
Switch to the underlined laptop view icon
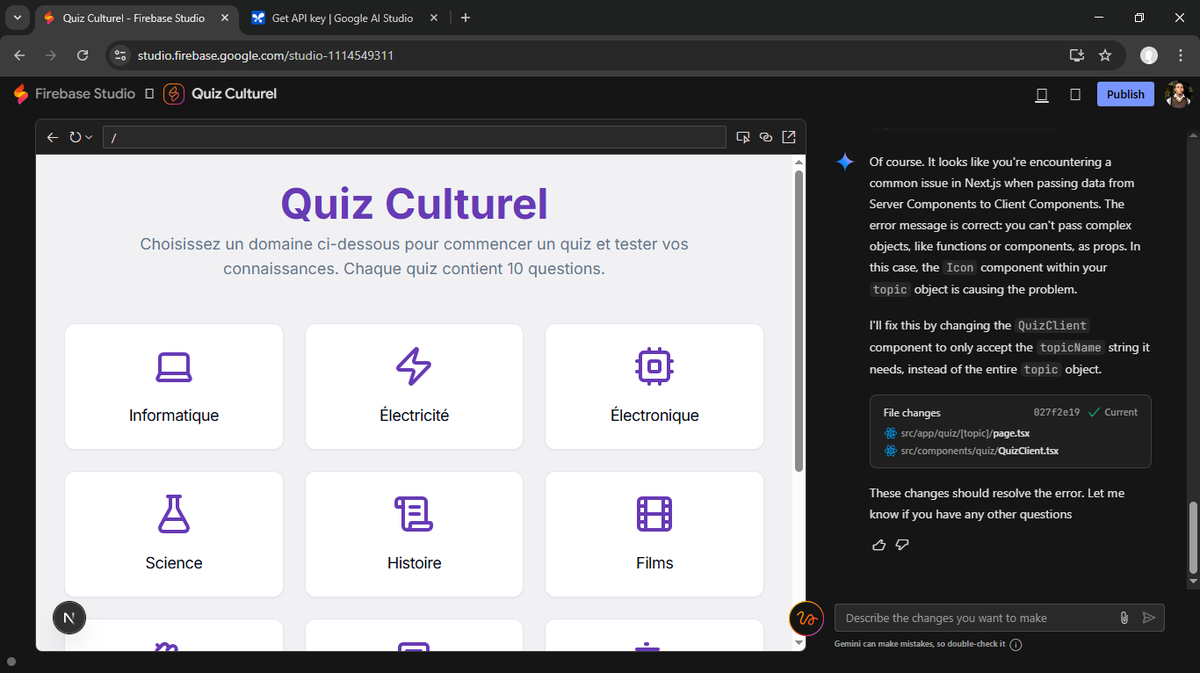tap(1042, 95)
